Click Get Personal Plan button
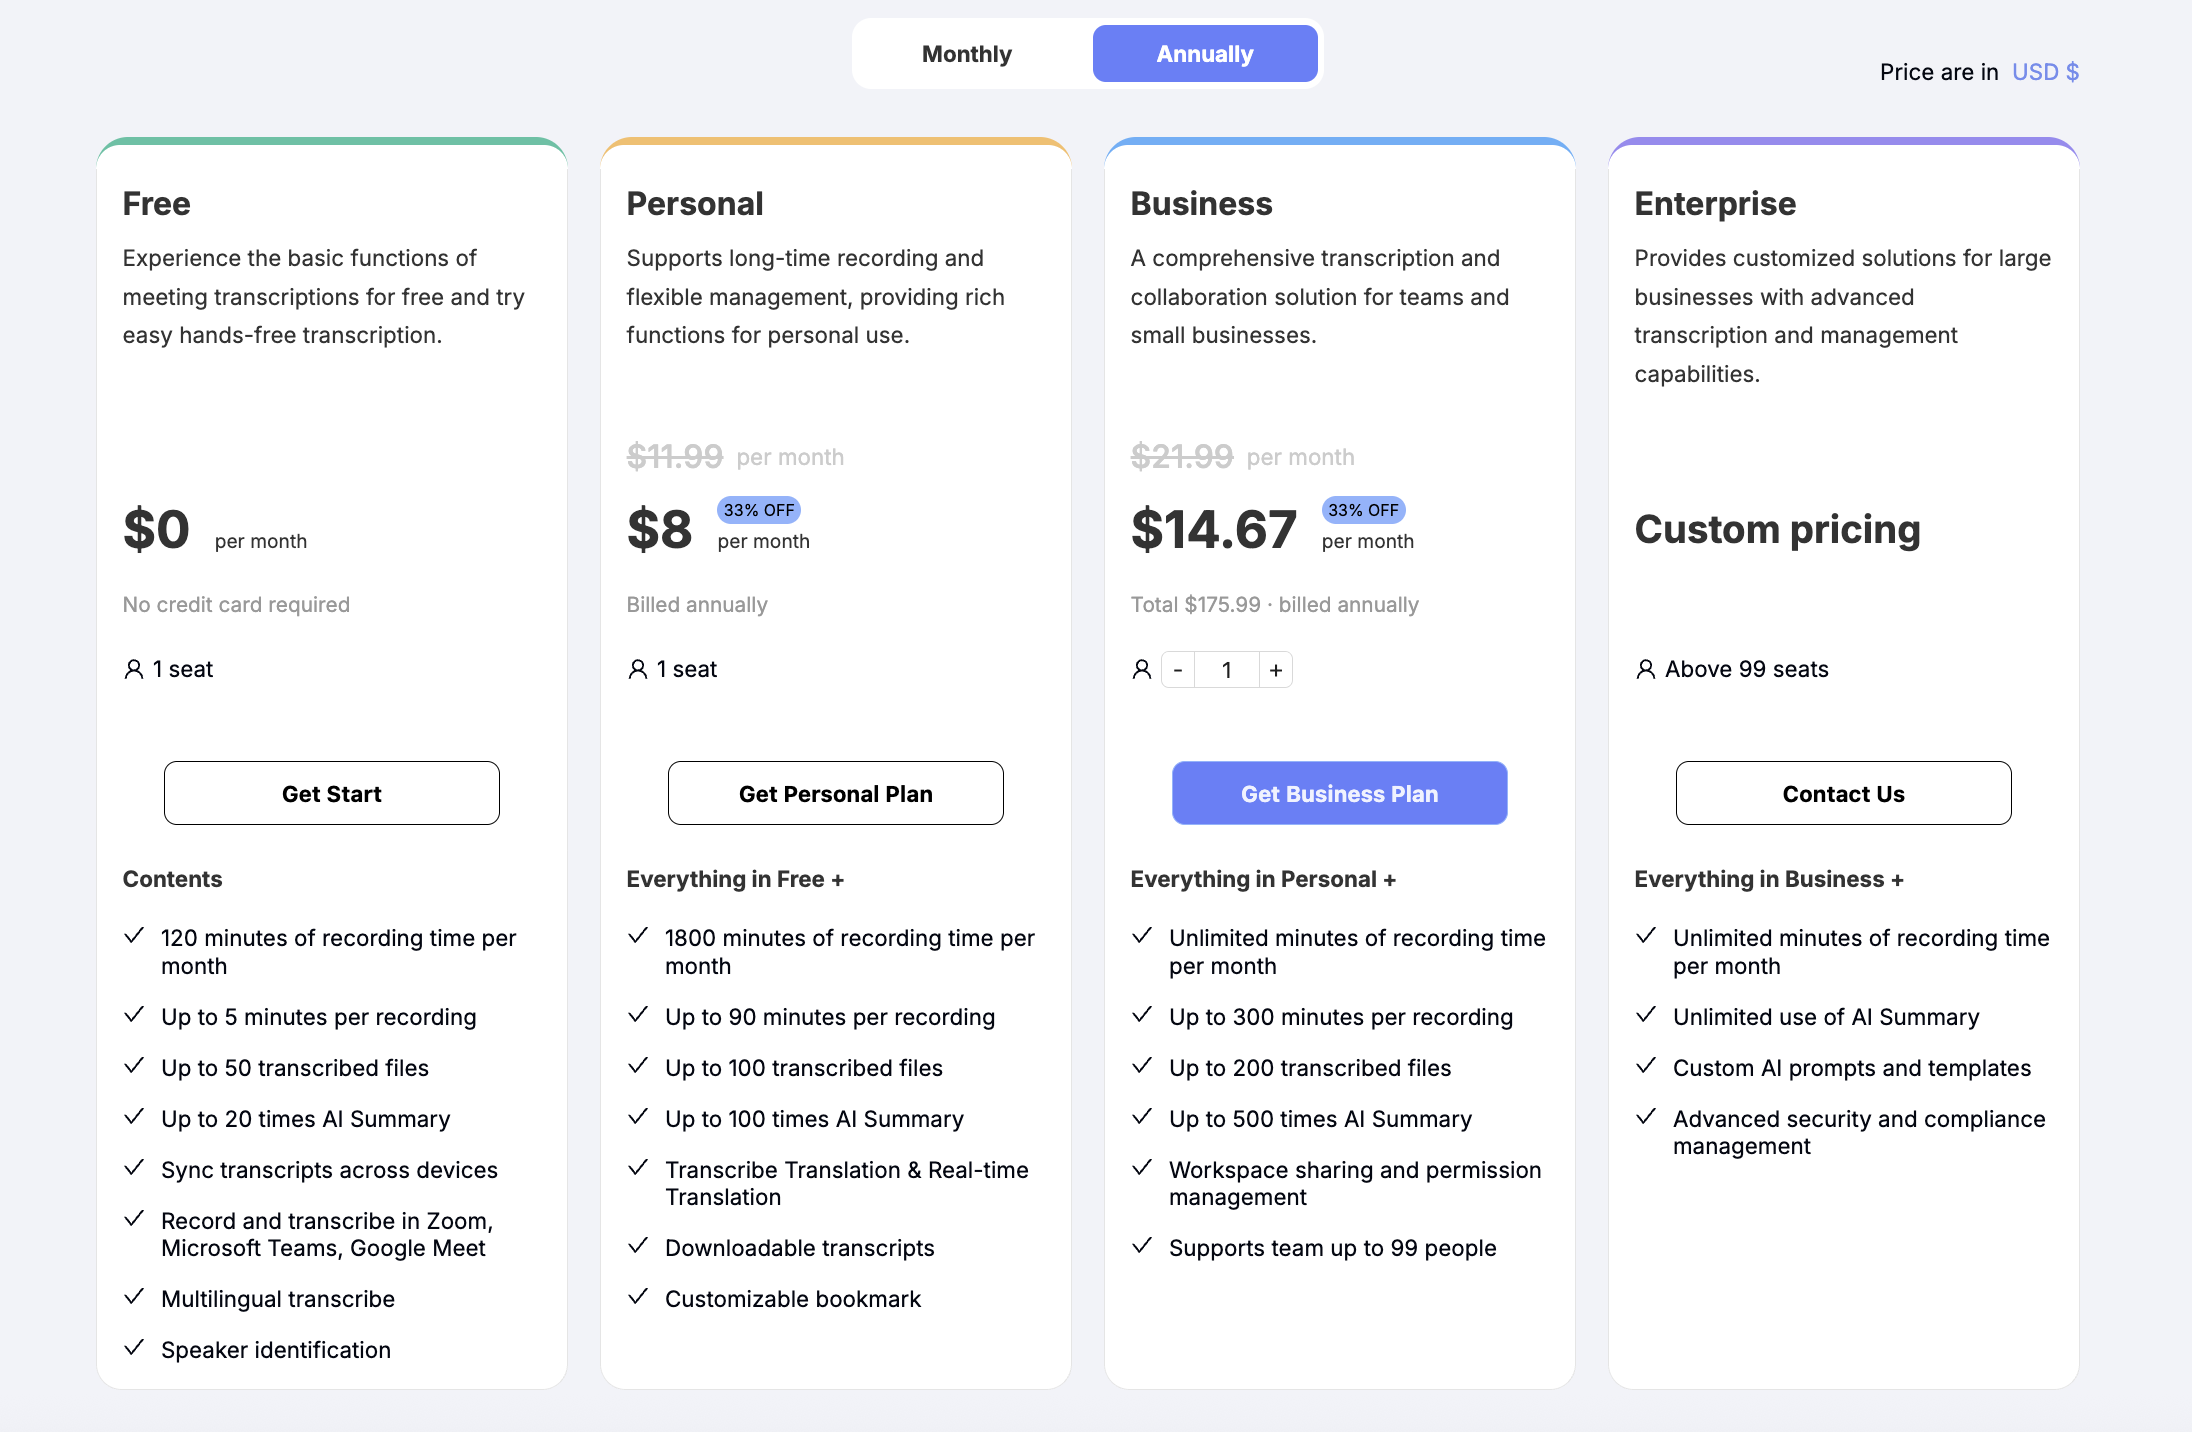Screen dimensions: 2192x1432 [835, 794]
